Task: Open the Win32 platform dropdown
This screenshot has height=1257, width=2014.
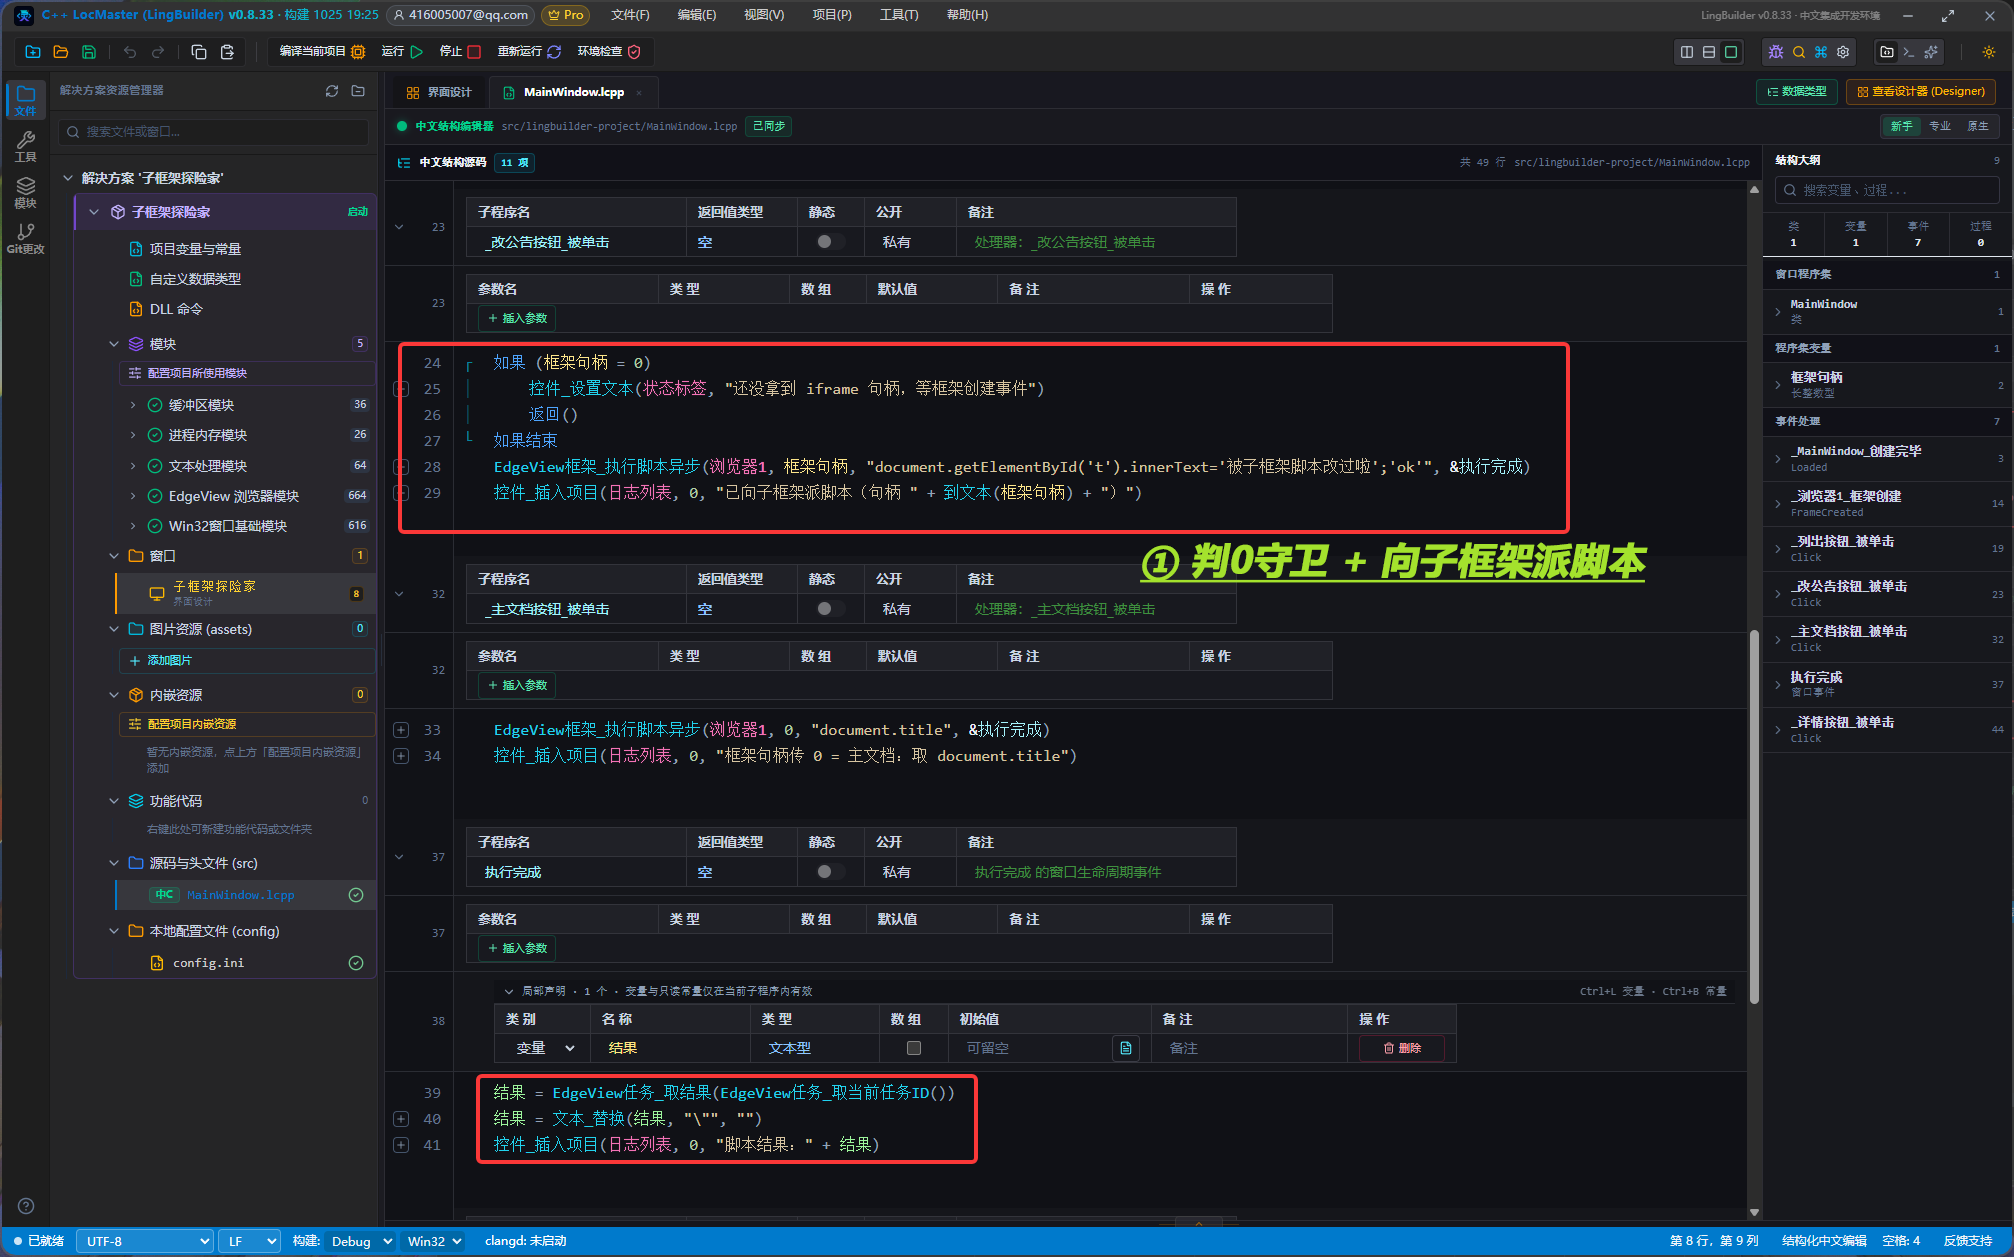Action: tap(434, 1241)
